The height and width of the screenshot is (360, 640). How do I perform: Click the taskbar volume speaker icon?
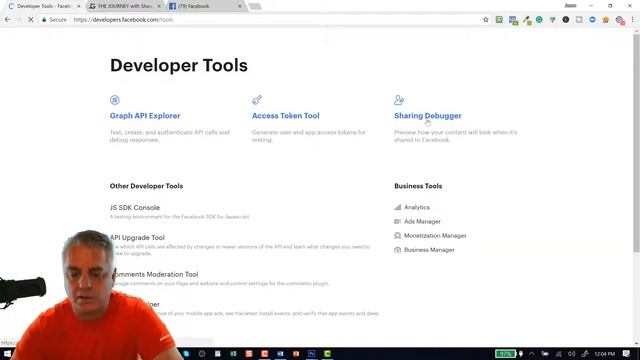coord(571,354)
